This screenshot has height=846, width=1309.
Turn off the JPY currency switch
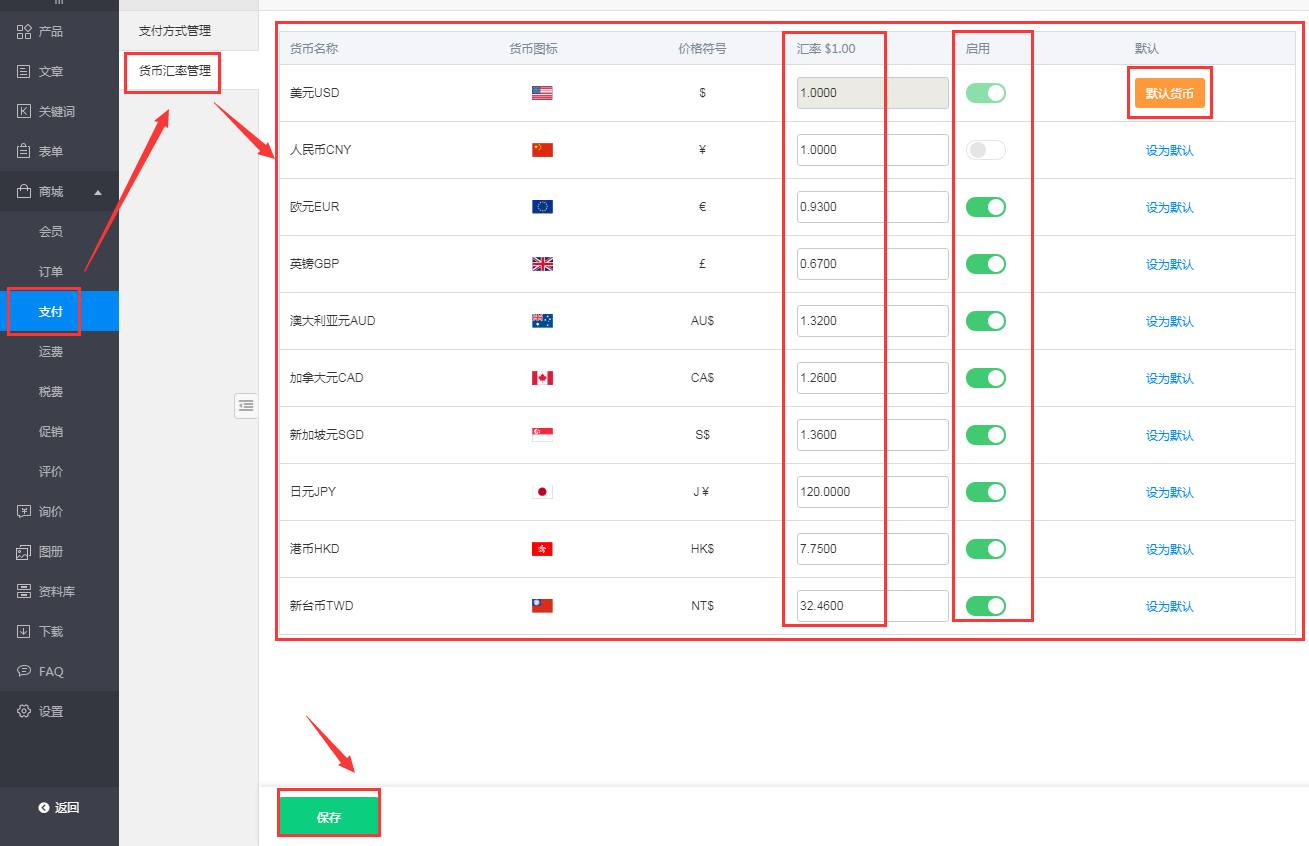(x=985, y=492)
